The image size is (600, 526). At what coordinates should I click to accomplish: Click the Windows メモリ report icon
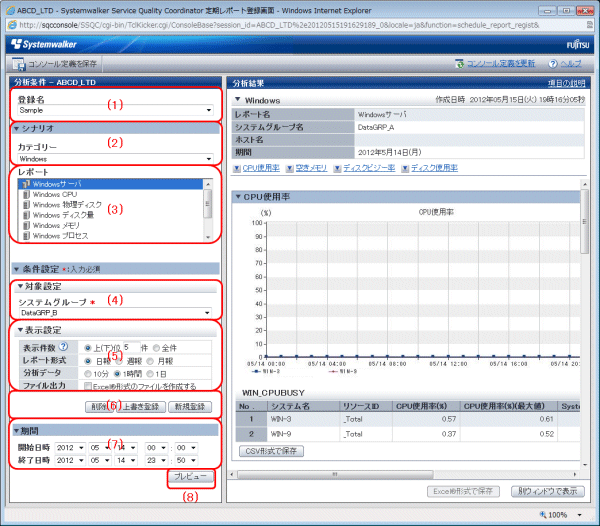point(26,225)
